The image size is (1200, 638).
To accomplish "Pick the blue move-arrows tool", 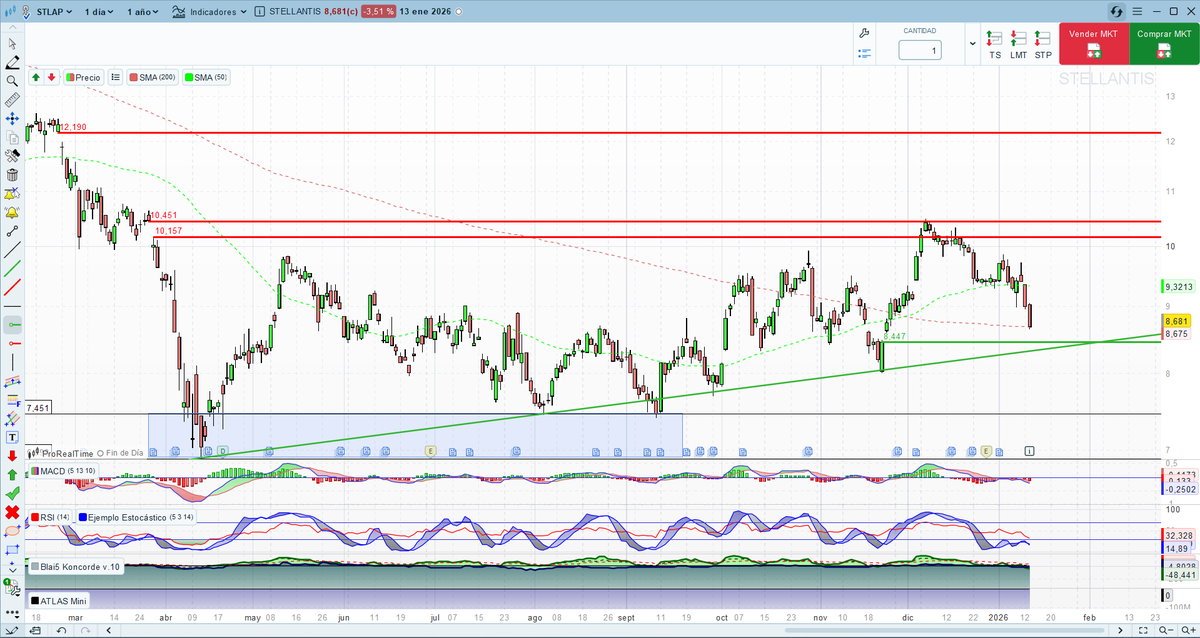I will [12, 118].
